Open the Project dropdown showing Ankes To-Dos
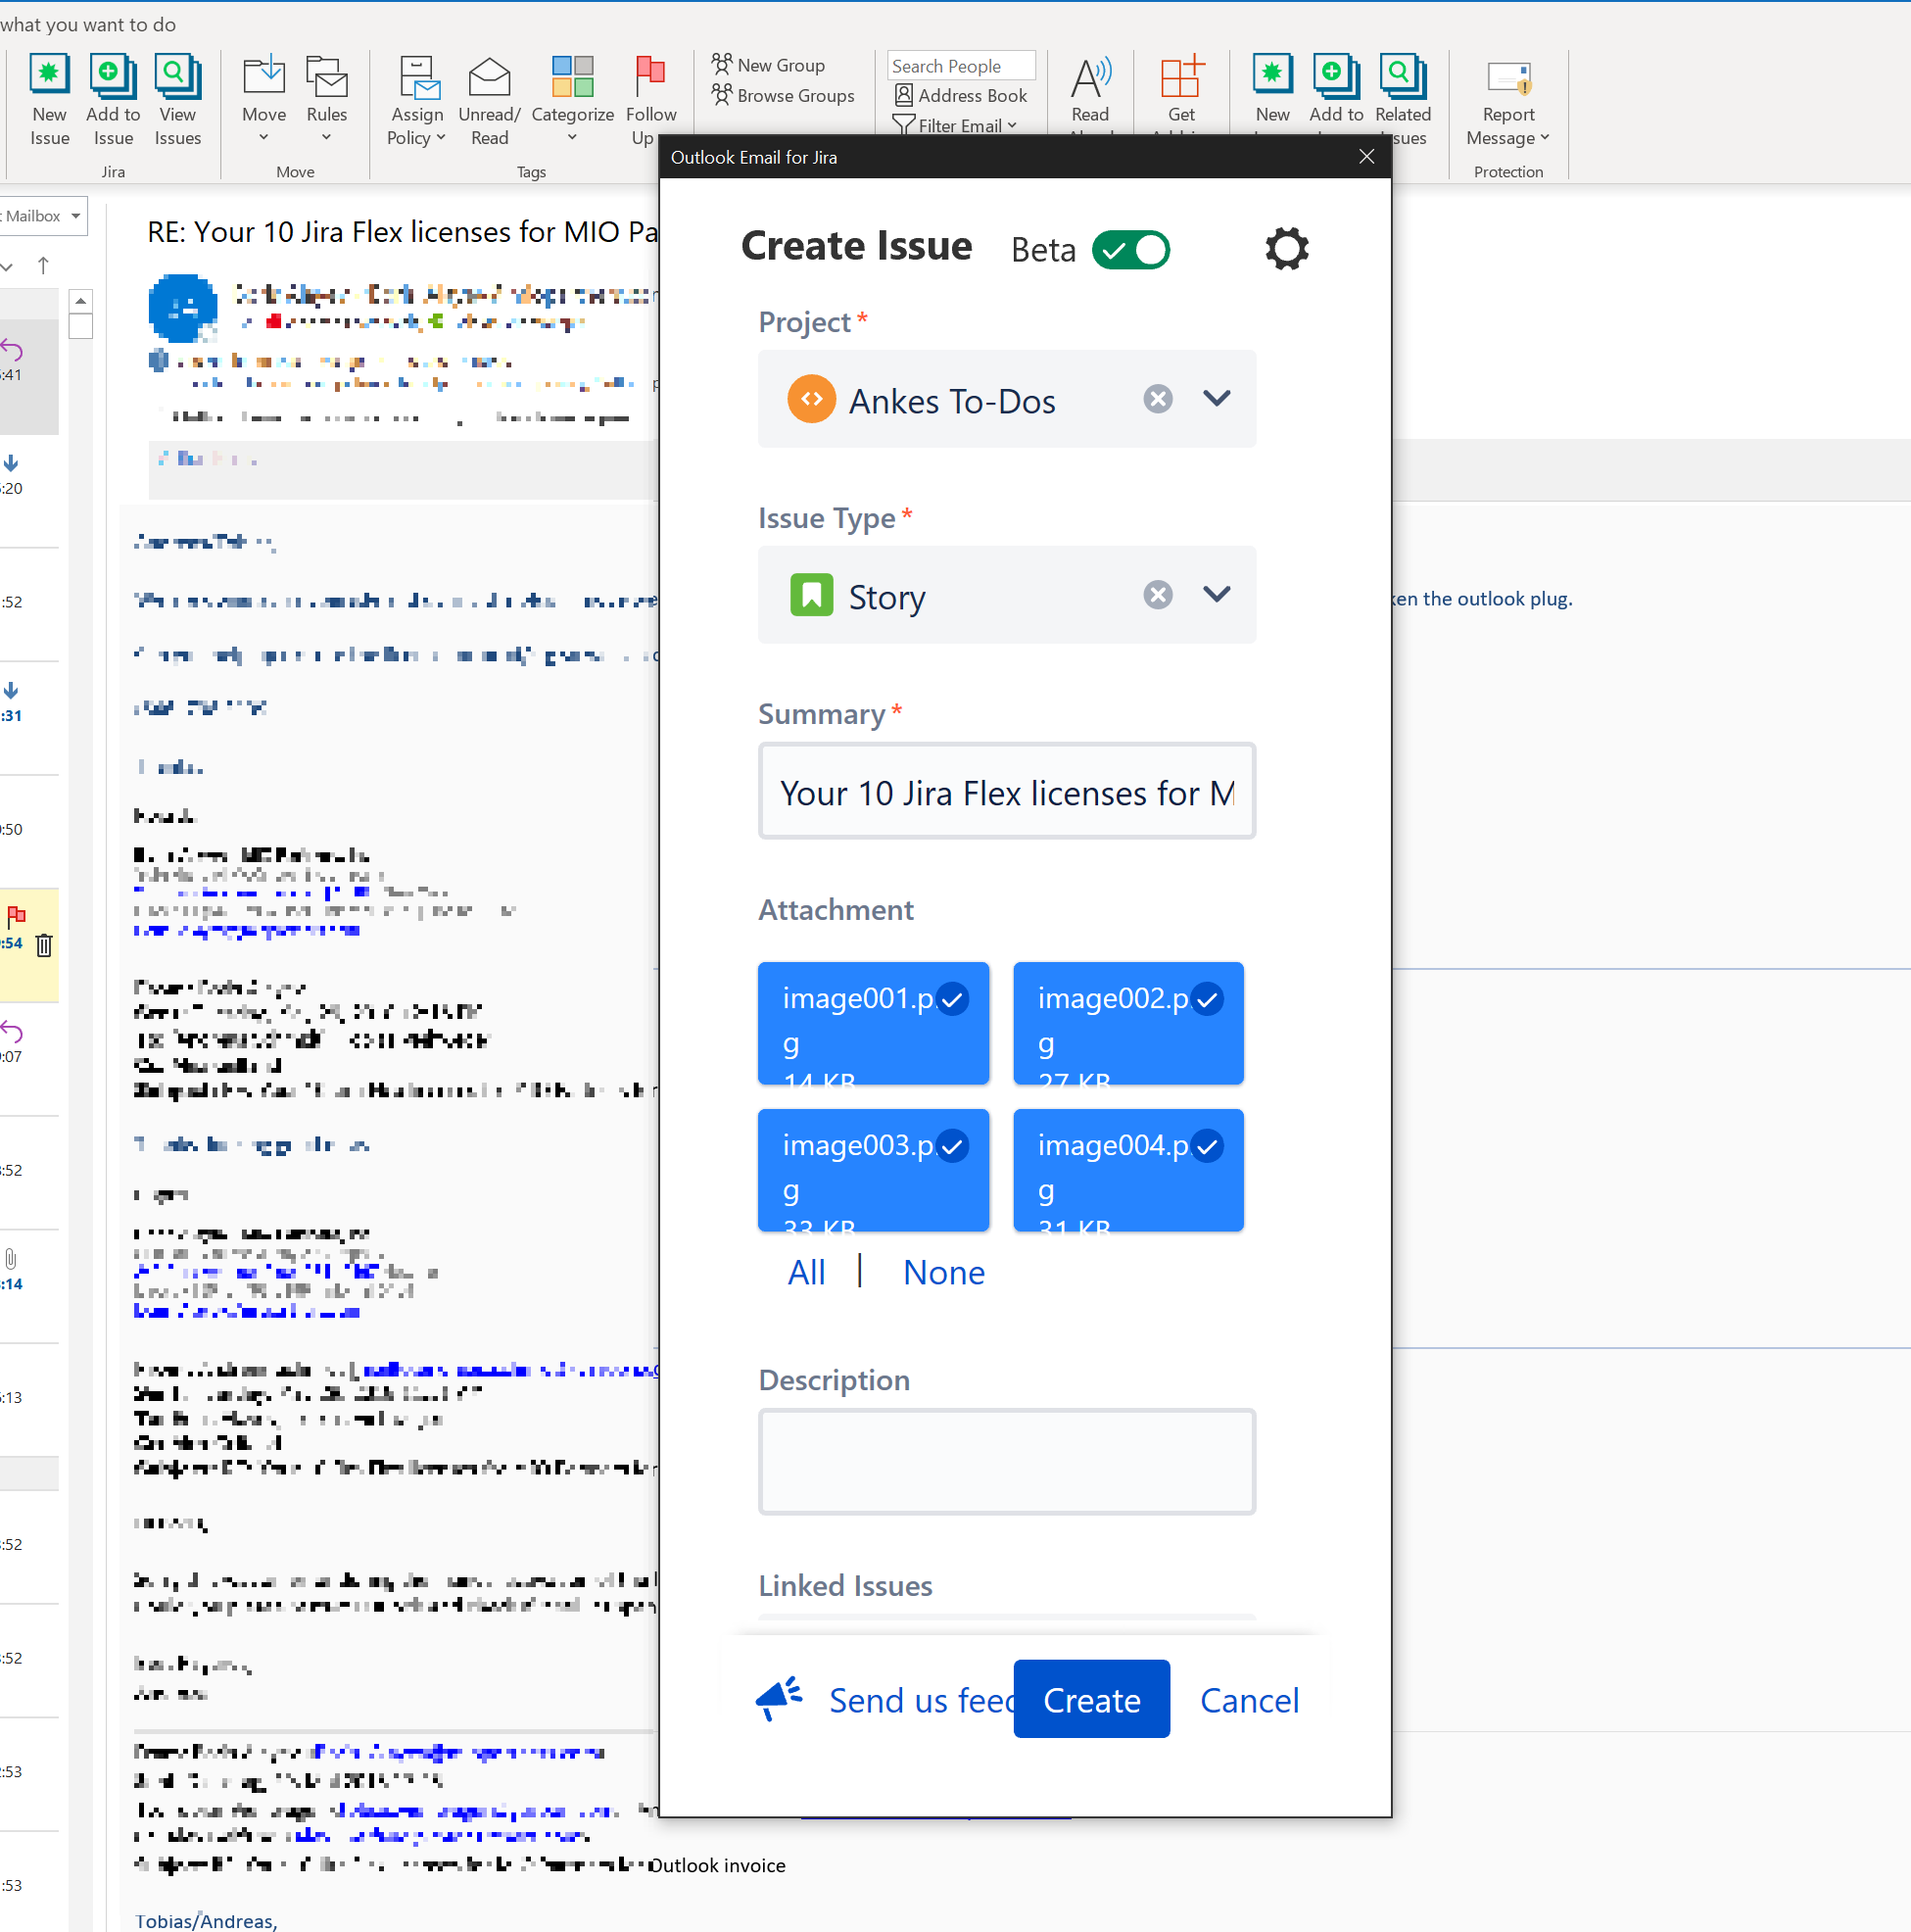Viewport: 1911px width, 1932px height. pos(1216,398)
